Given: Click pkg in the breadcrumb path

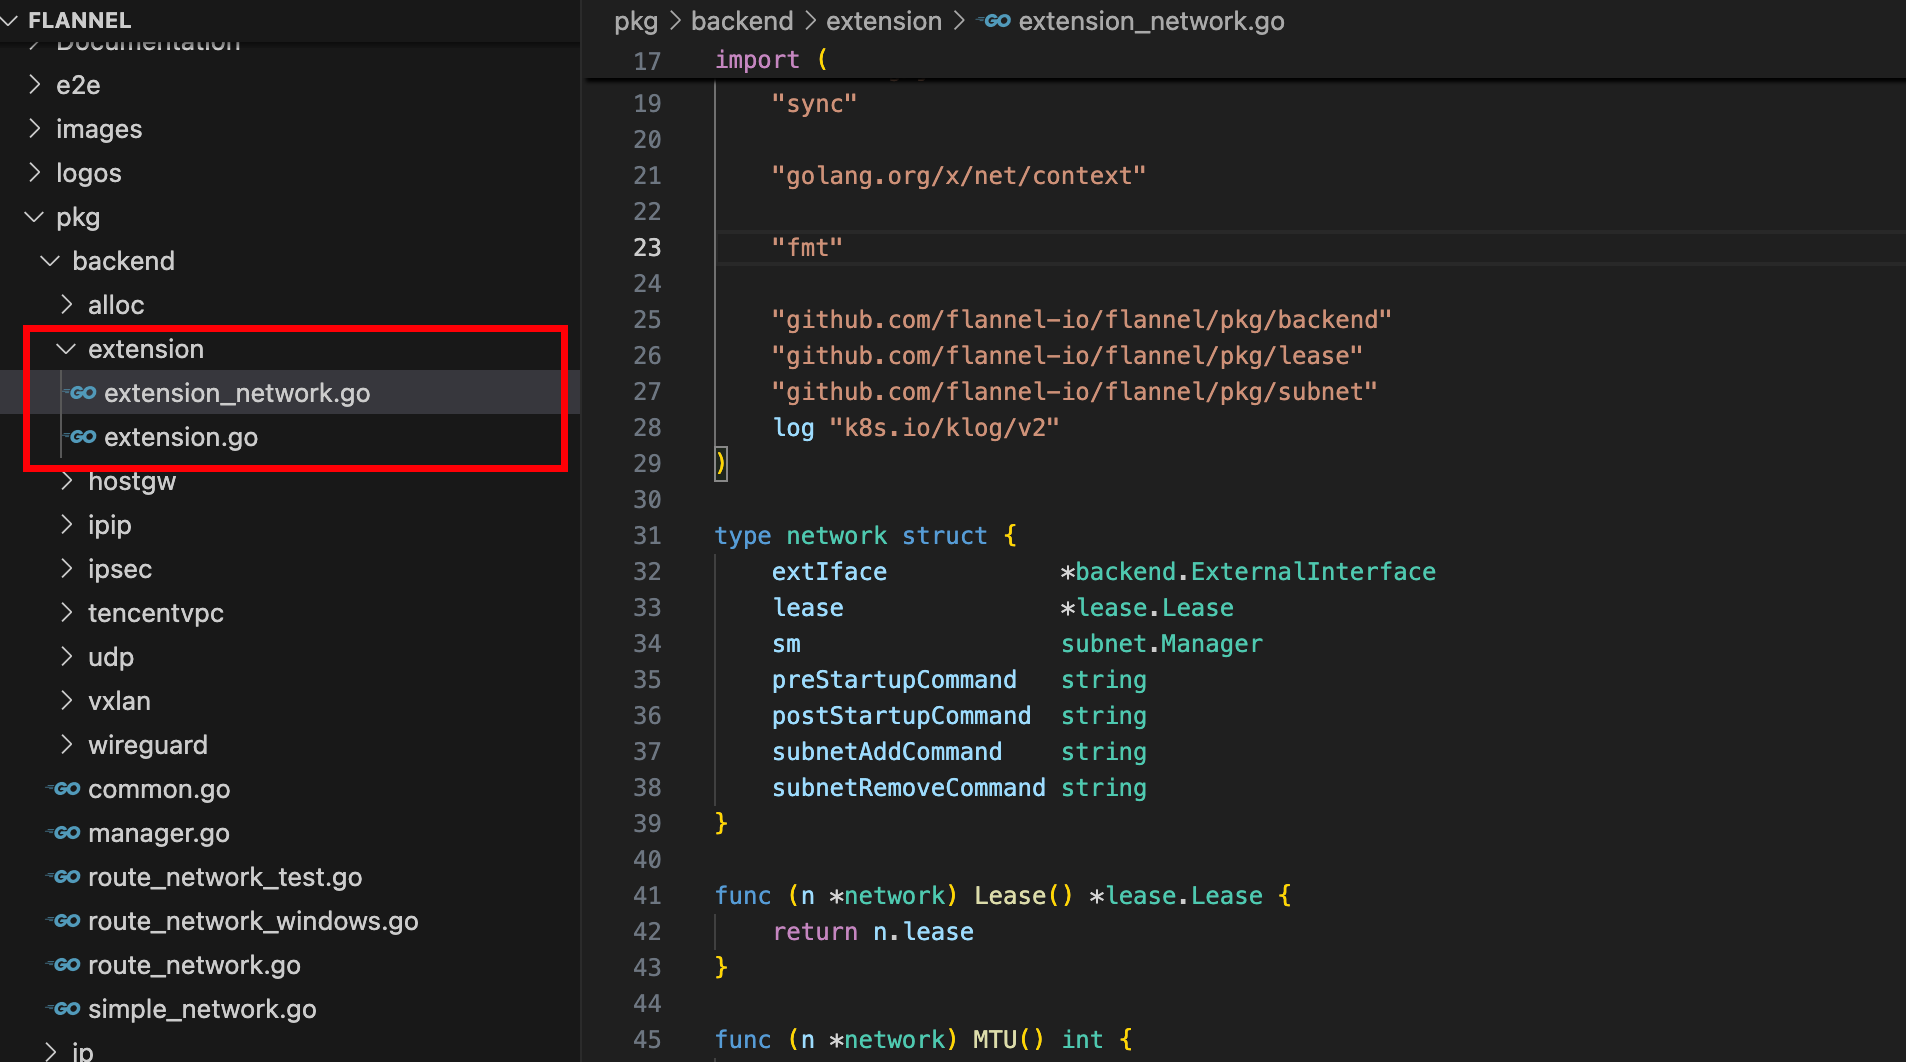Looking at the screenshot, I should coord(636,21).
